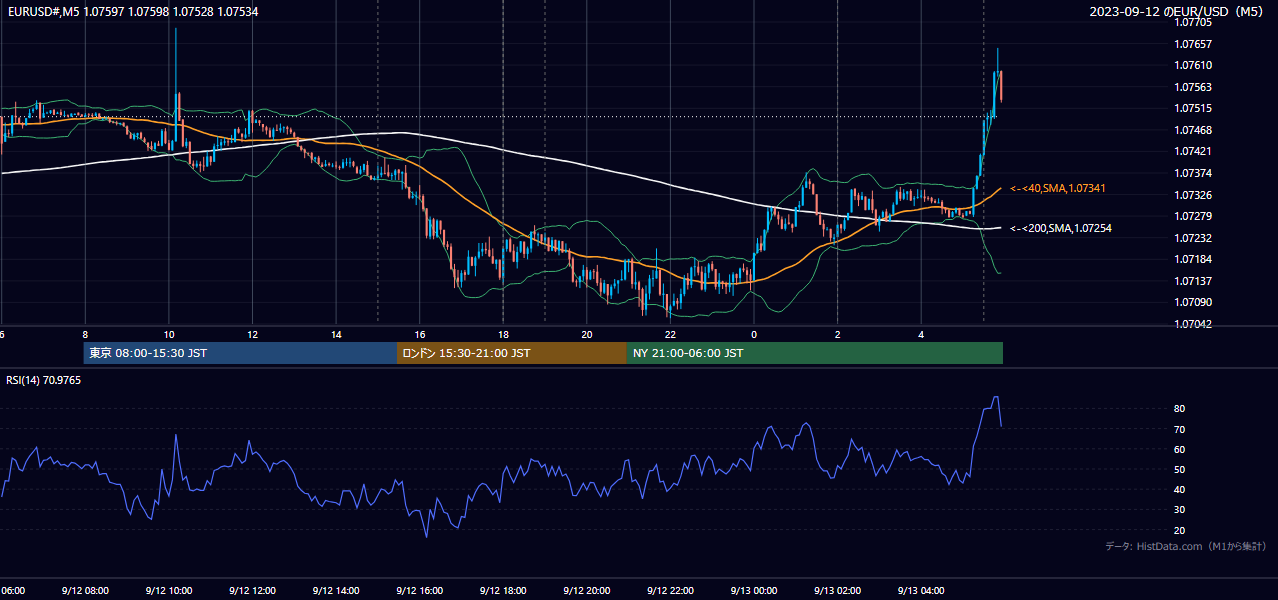Click RSI axis level 70
1278x600 pixels.
pyautogui.click(x=1180, y=429)
